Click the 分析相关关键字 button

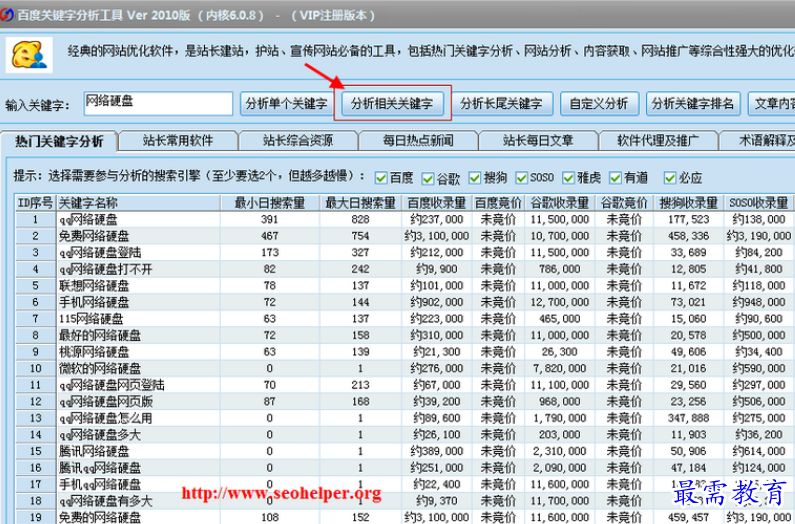tap(392, 104)
